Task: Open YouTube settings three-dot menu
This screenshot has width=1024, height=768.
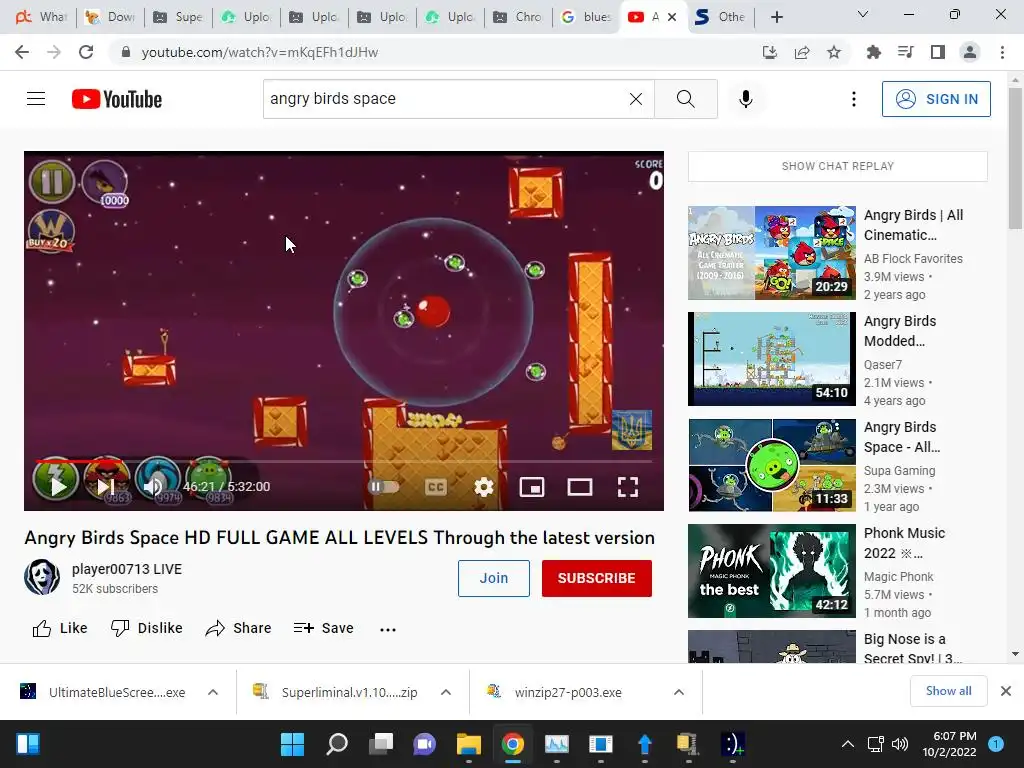Action: click(x=854, y=99)
